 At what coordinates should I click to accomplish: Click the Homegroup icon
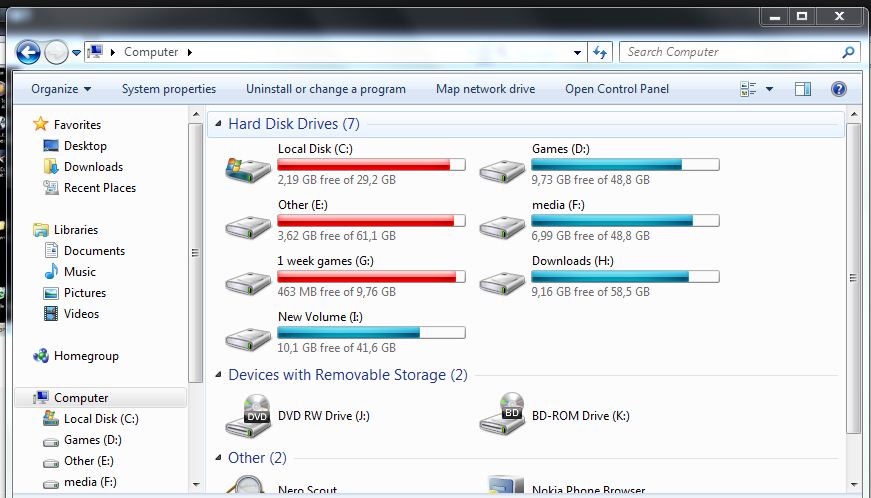41,356
